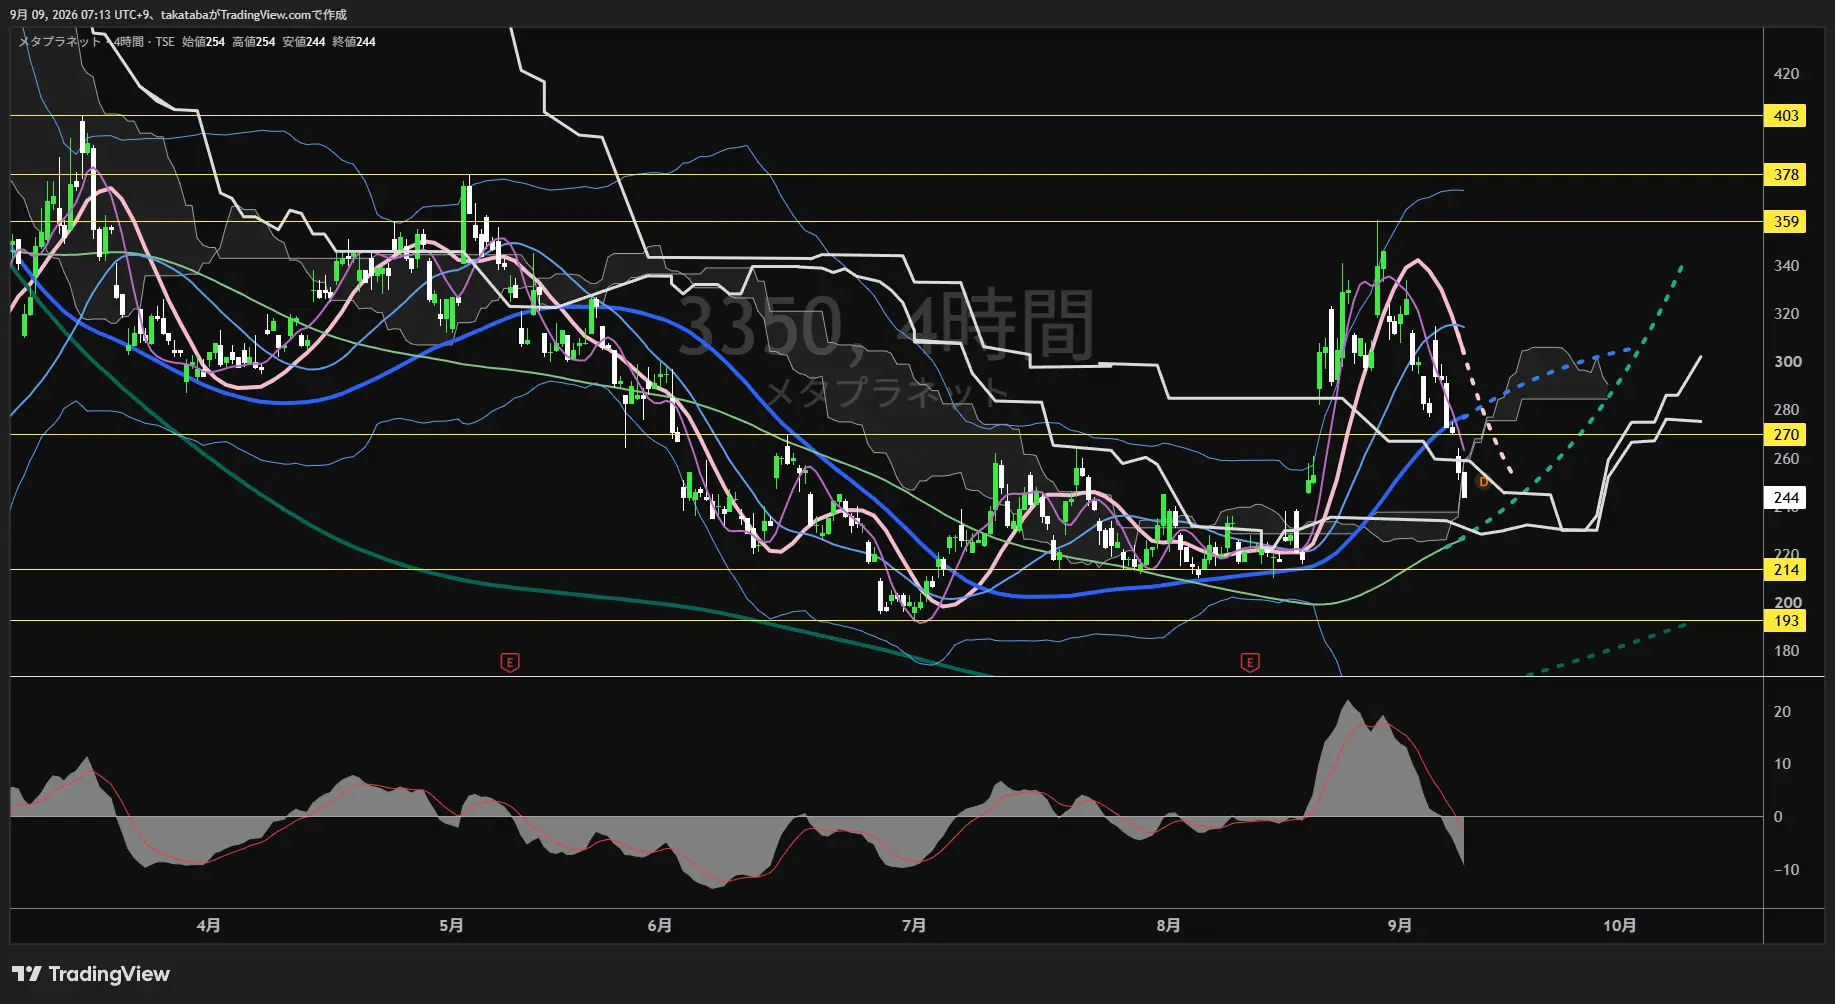Viewport: 1835px width, 1004px height.
Task: Open the earnings E marker in August
Action: (x=1249, y=662)
